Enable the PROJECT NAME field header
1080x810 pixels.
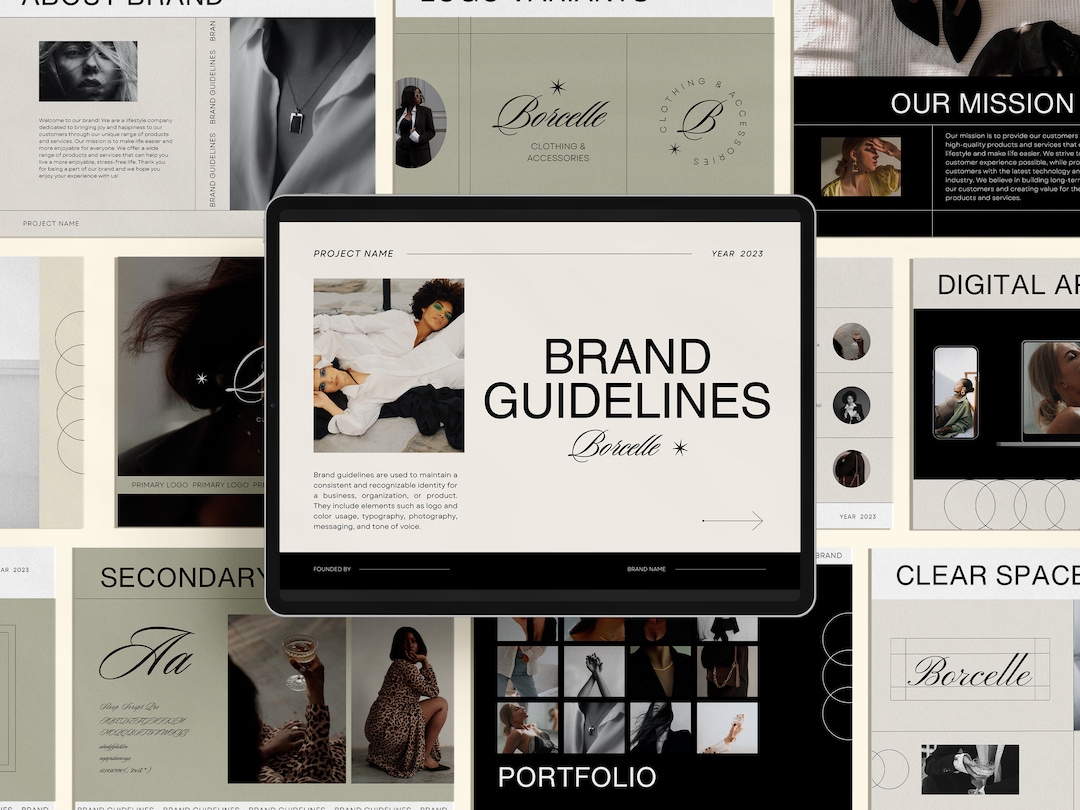pyautogui.click(x=353, y=254)
